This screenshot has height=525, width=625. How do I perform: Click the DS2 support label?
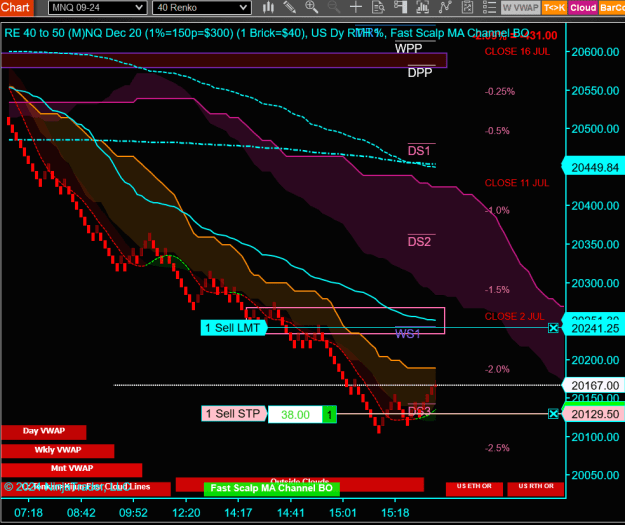[x=419, y=242]
